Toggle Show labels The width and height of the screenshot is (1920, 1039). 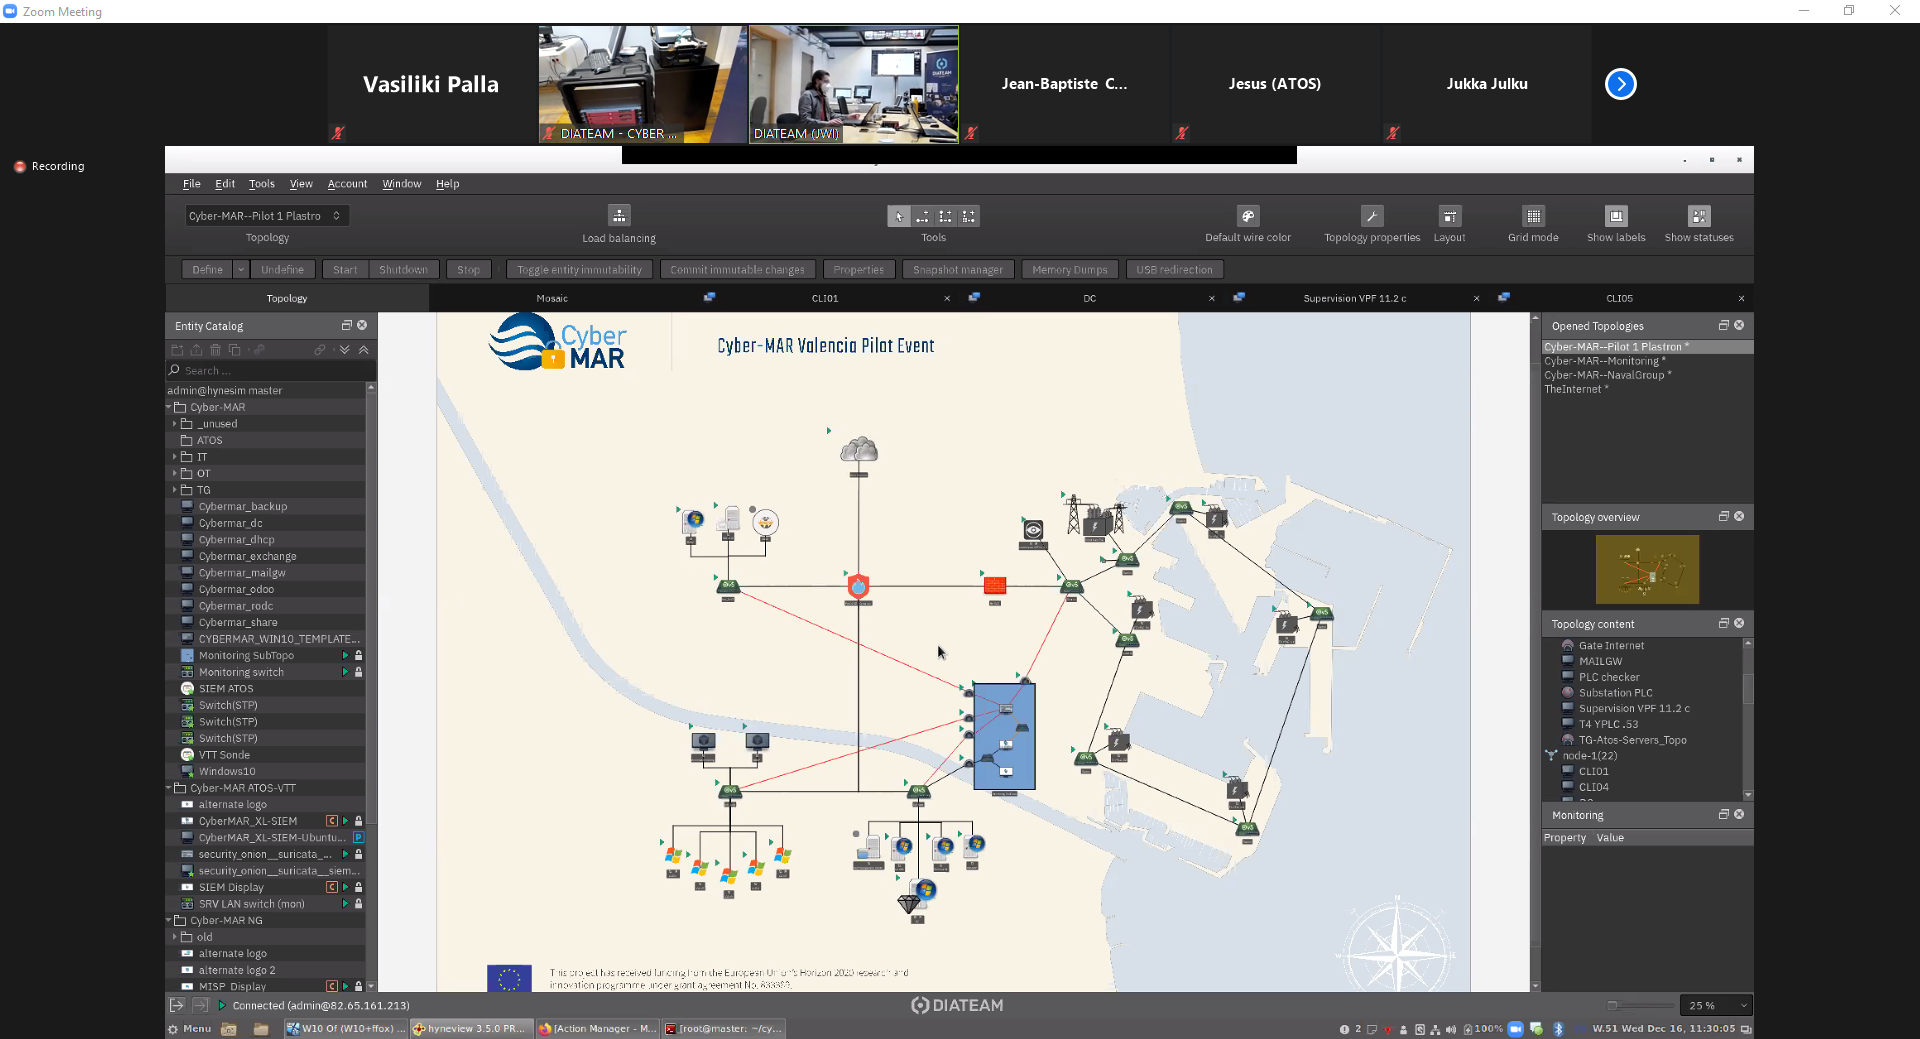point(1616,216)
